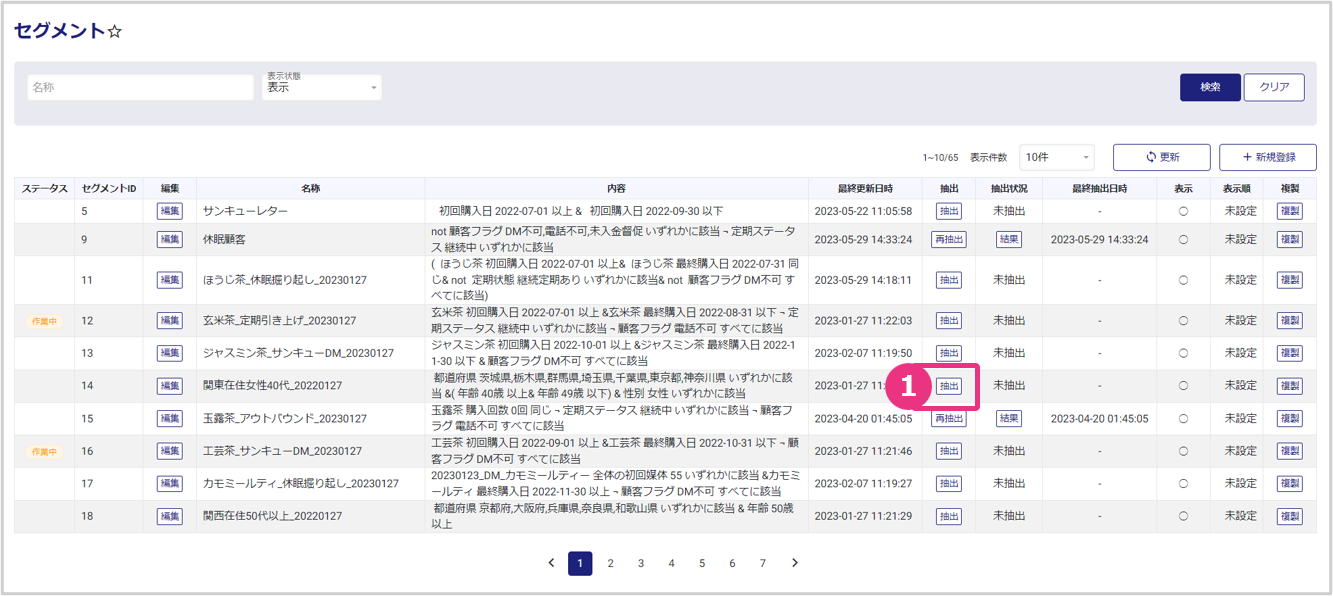Click the 名称 search input field
Screen dimensions: 1333x596
tap(140, 87)
